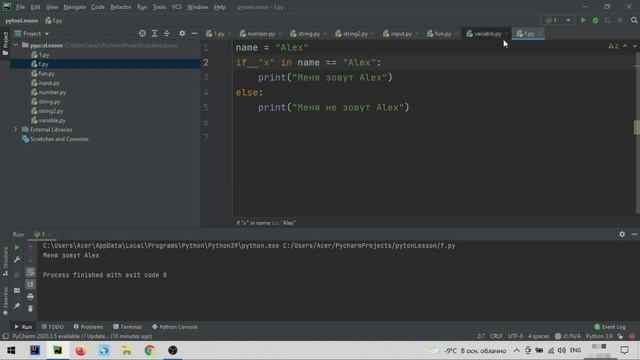Click PyCharm update available notification text
The width and height of the screenshot is (640, 360).
(82, 336)
